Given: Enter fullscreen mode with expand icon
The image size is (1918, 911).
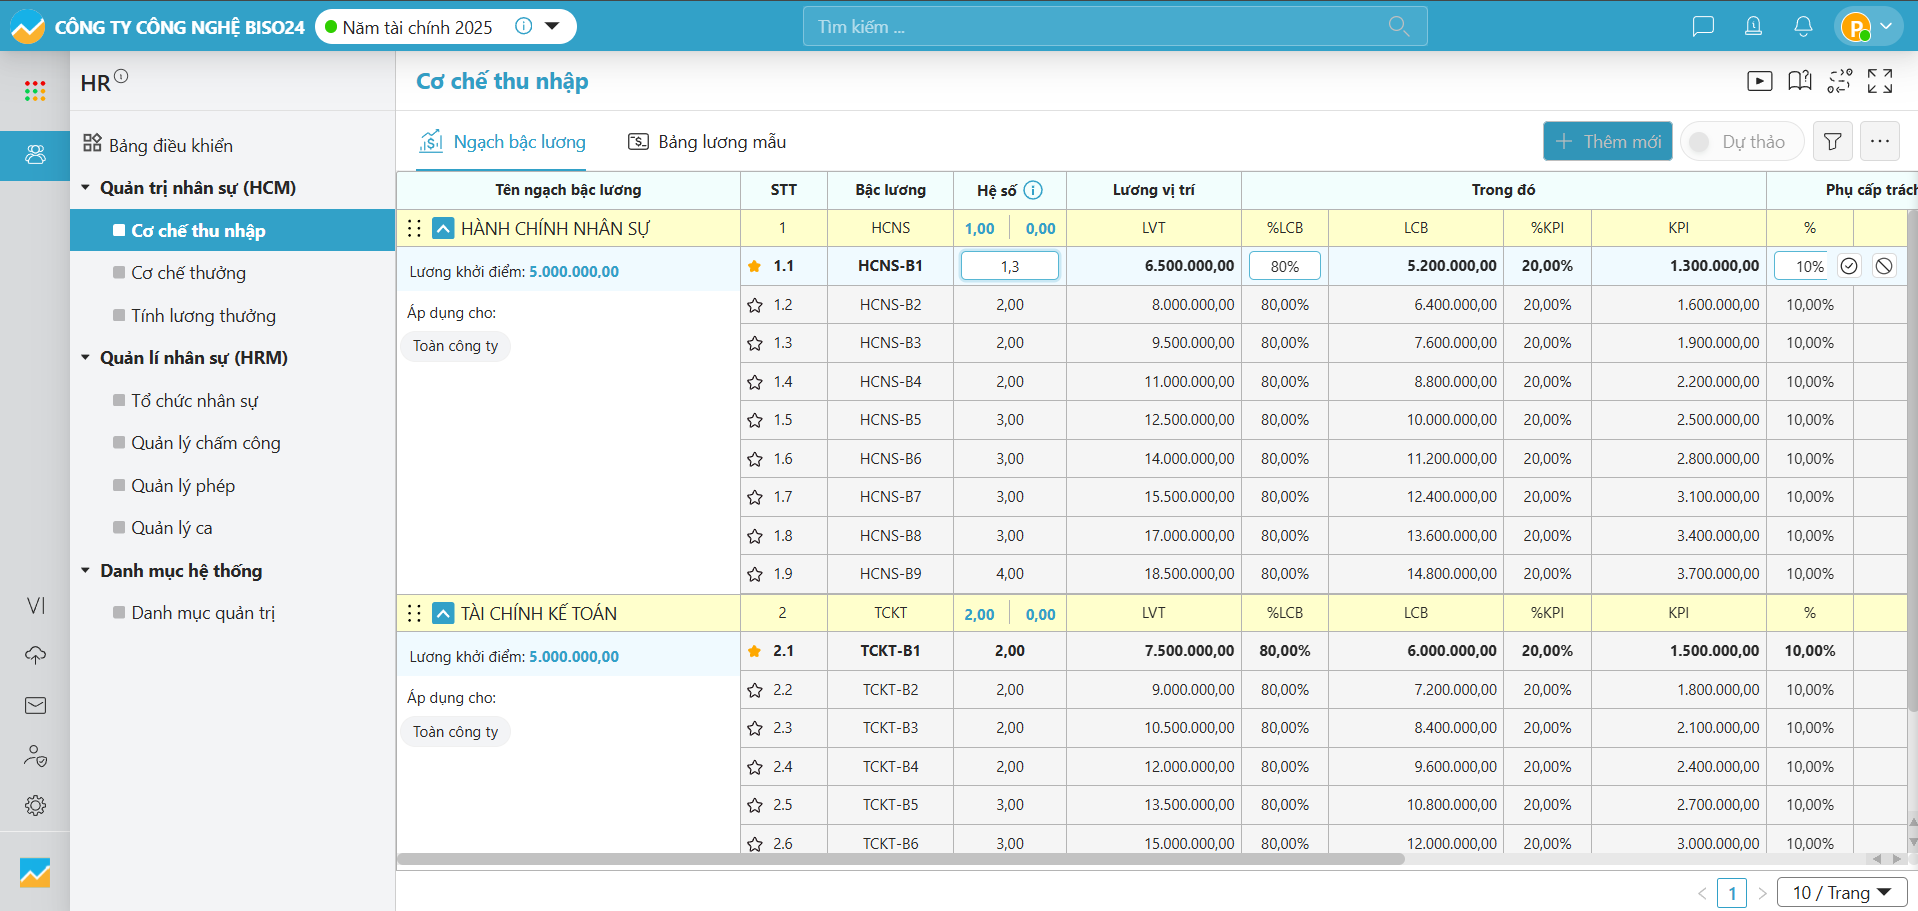Looking at the screenshot, I should click(x=1879, y=81).
